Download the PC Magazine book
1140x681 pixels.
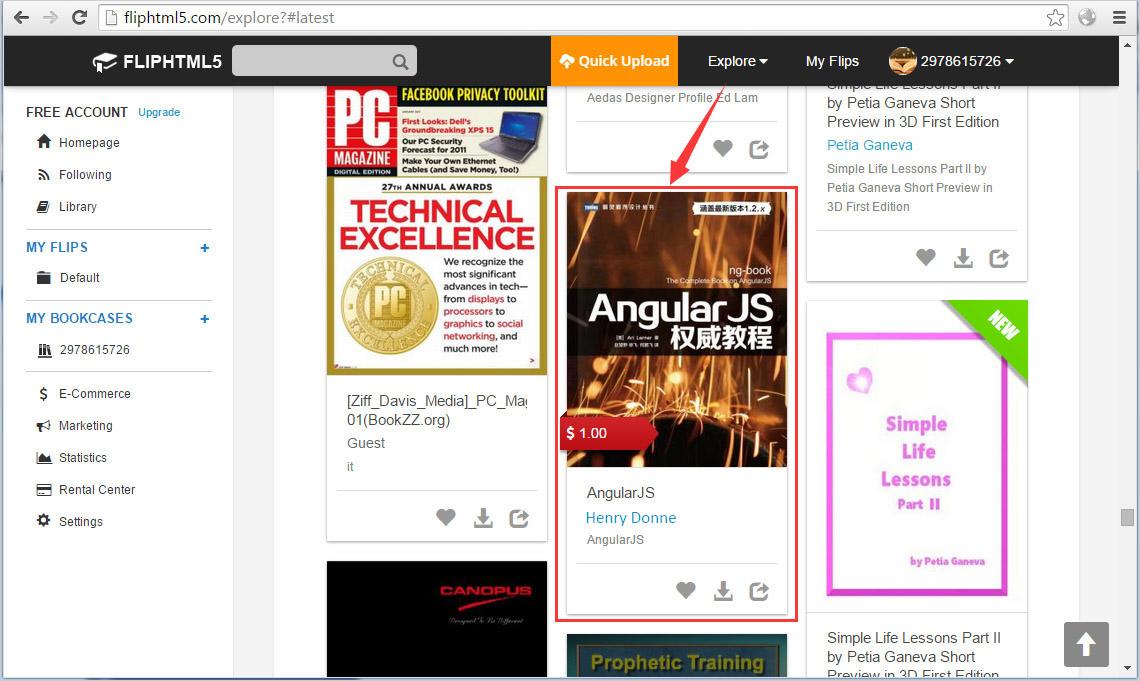(x=483, y=518)
